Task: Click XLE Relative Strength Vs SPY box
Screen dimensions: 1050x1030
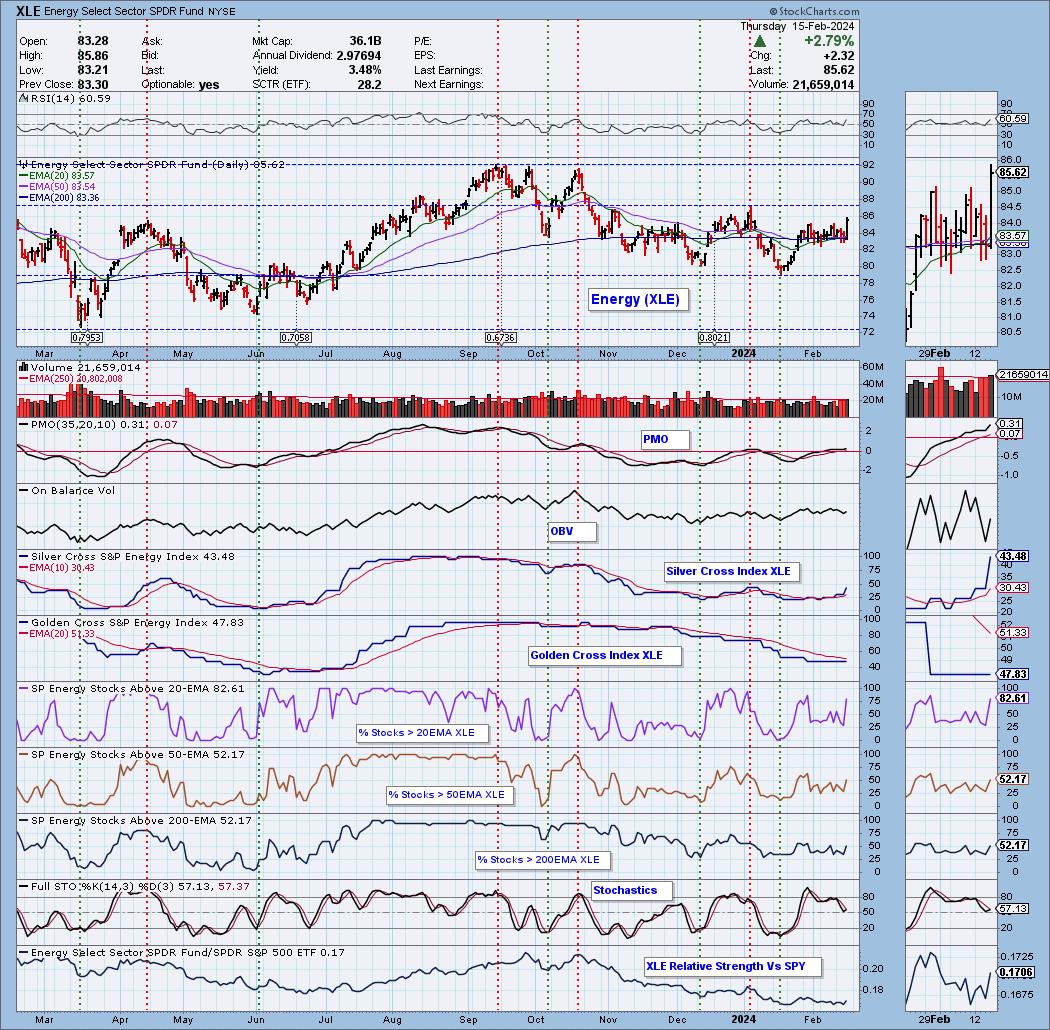Action: tap(732, 966)
